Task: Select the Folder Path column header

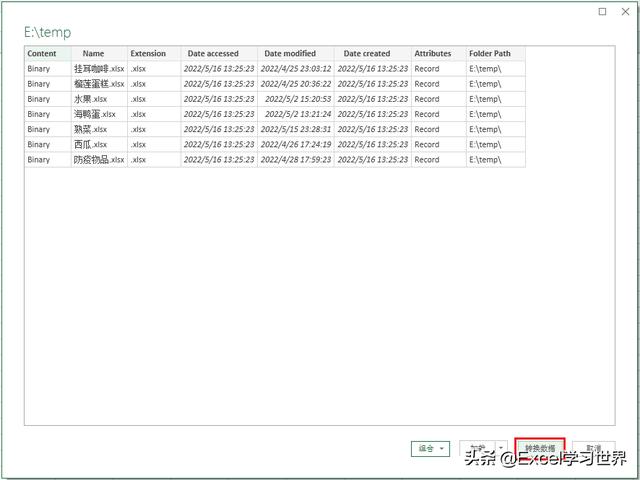Action: 490,53
